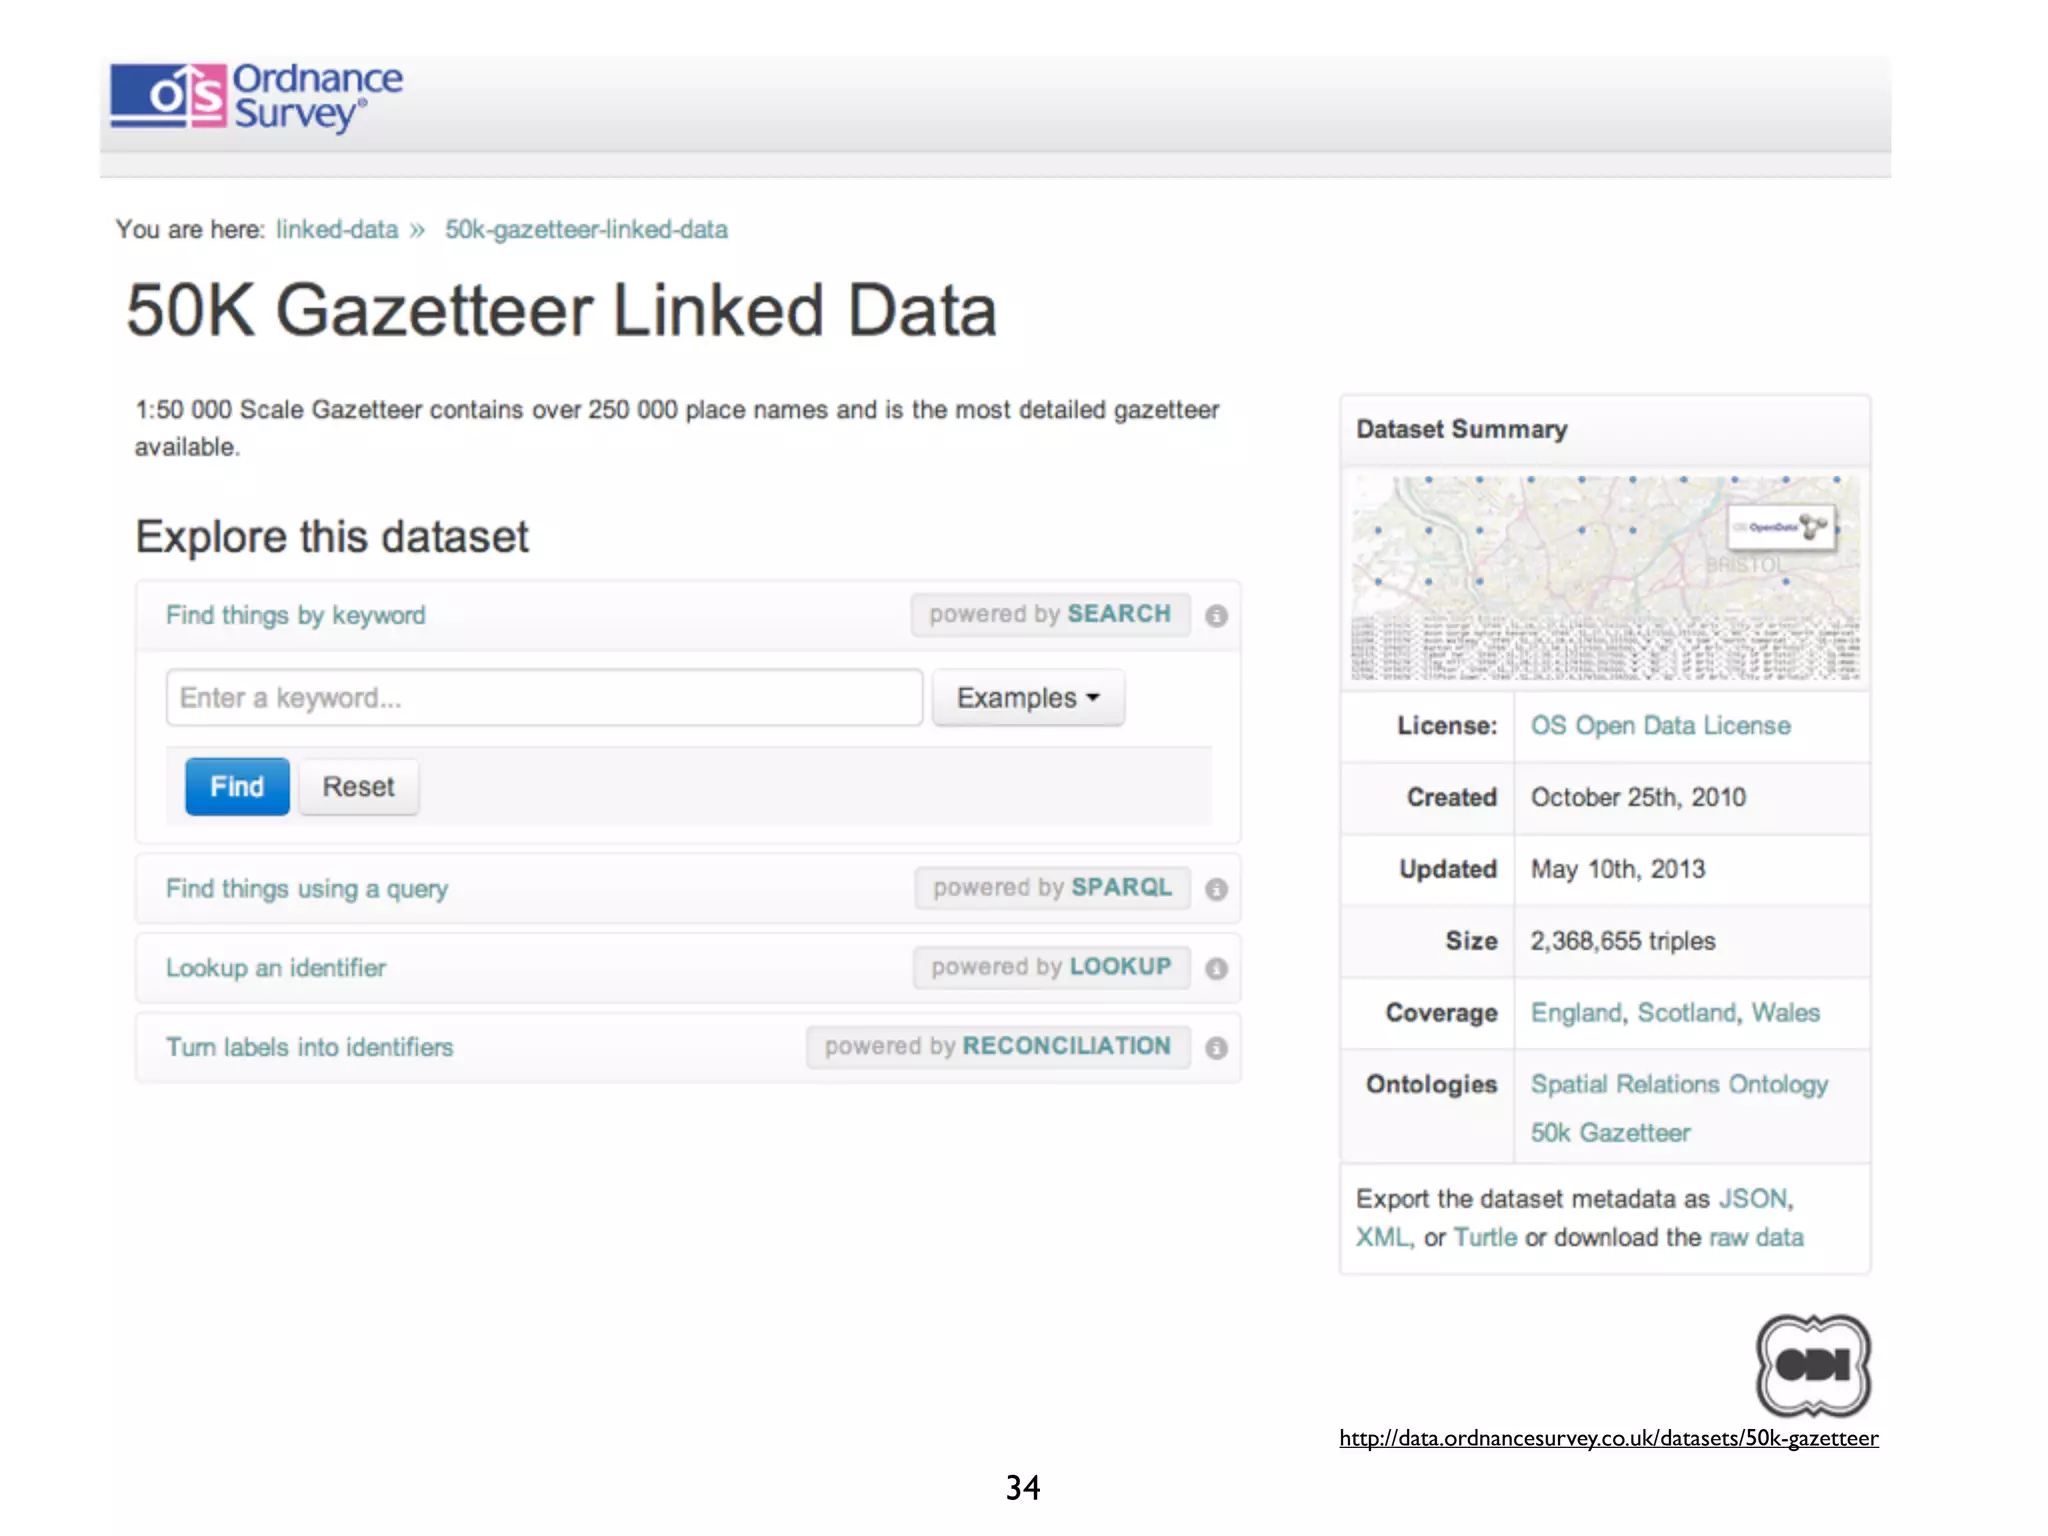Click the powered by LOOKUP badge

coord(1051,967)
